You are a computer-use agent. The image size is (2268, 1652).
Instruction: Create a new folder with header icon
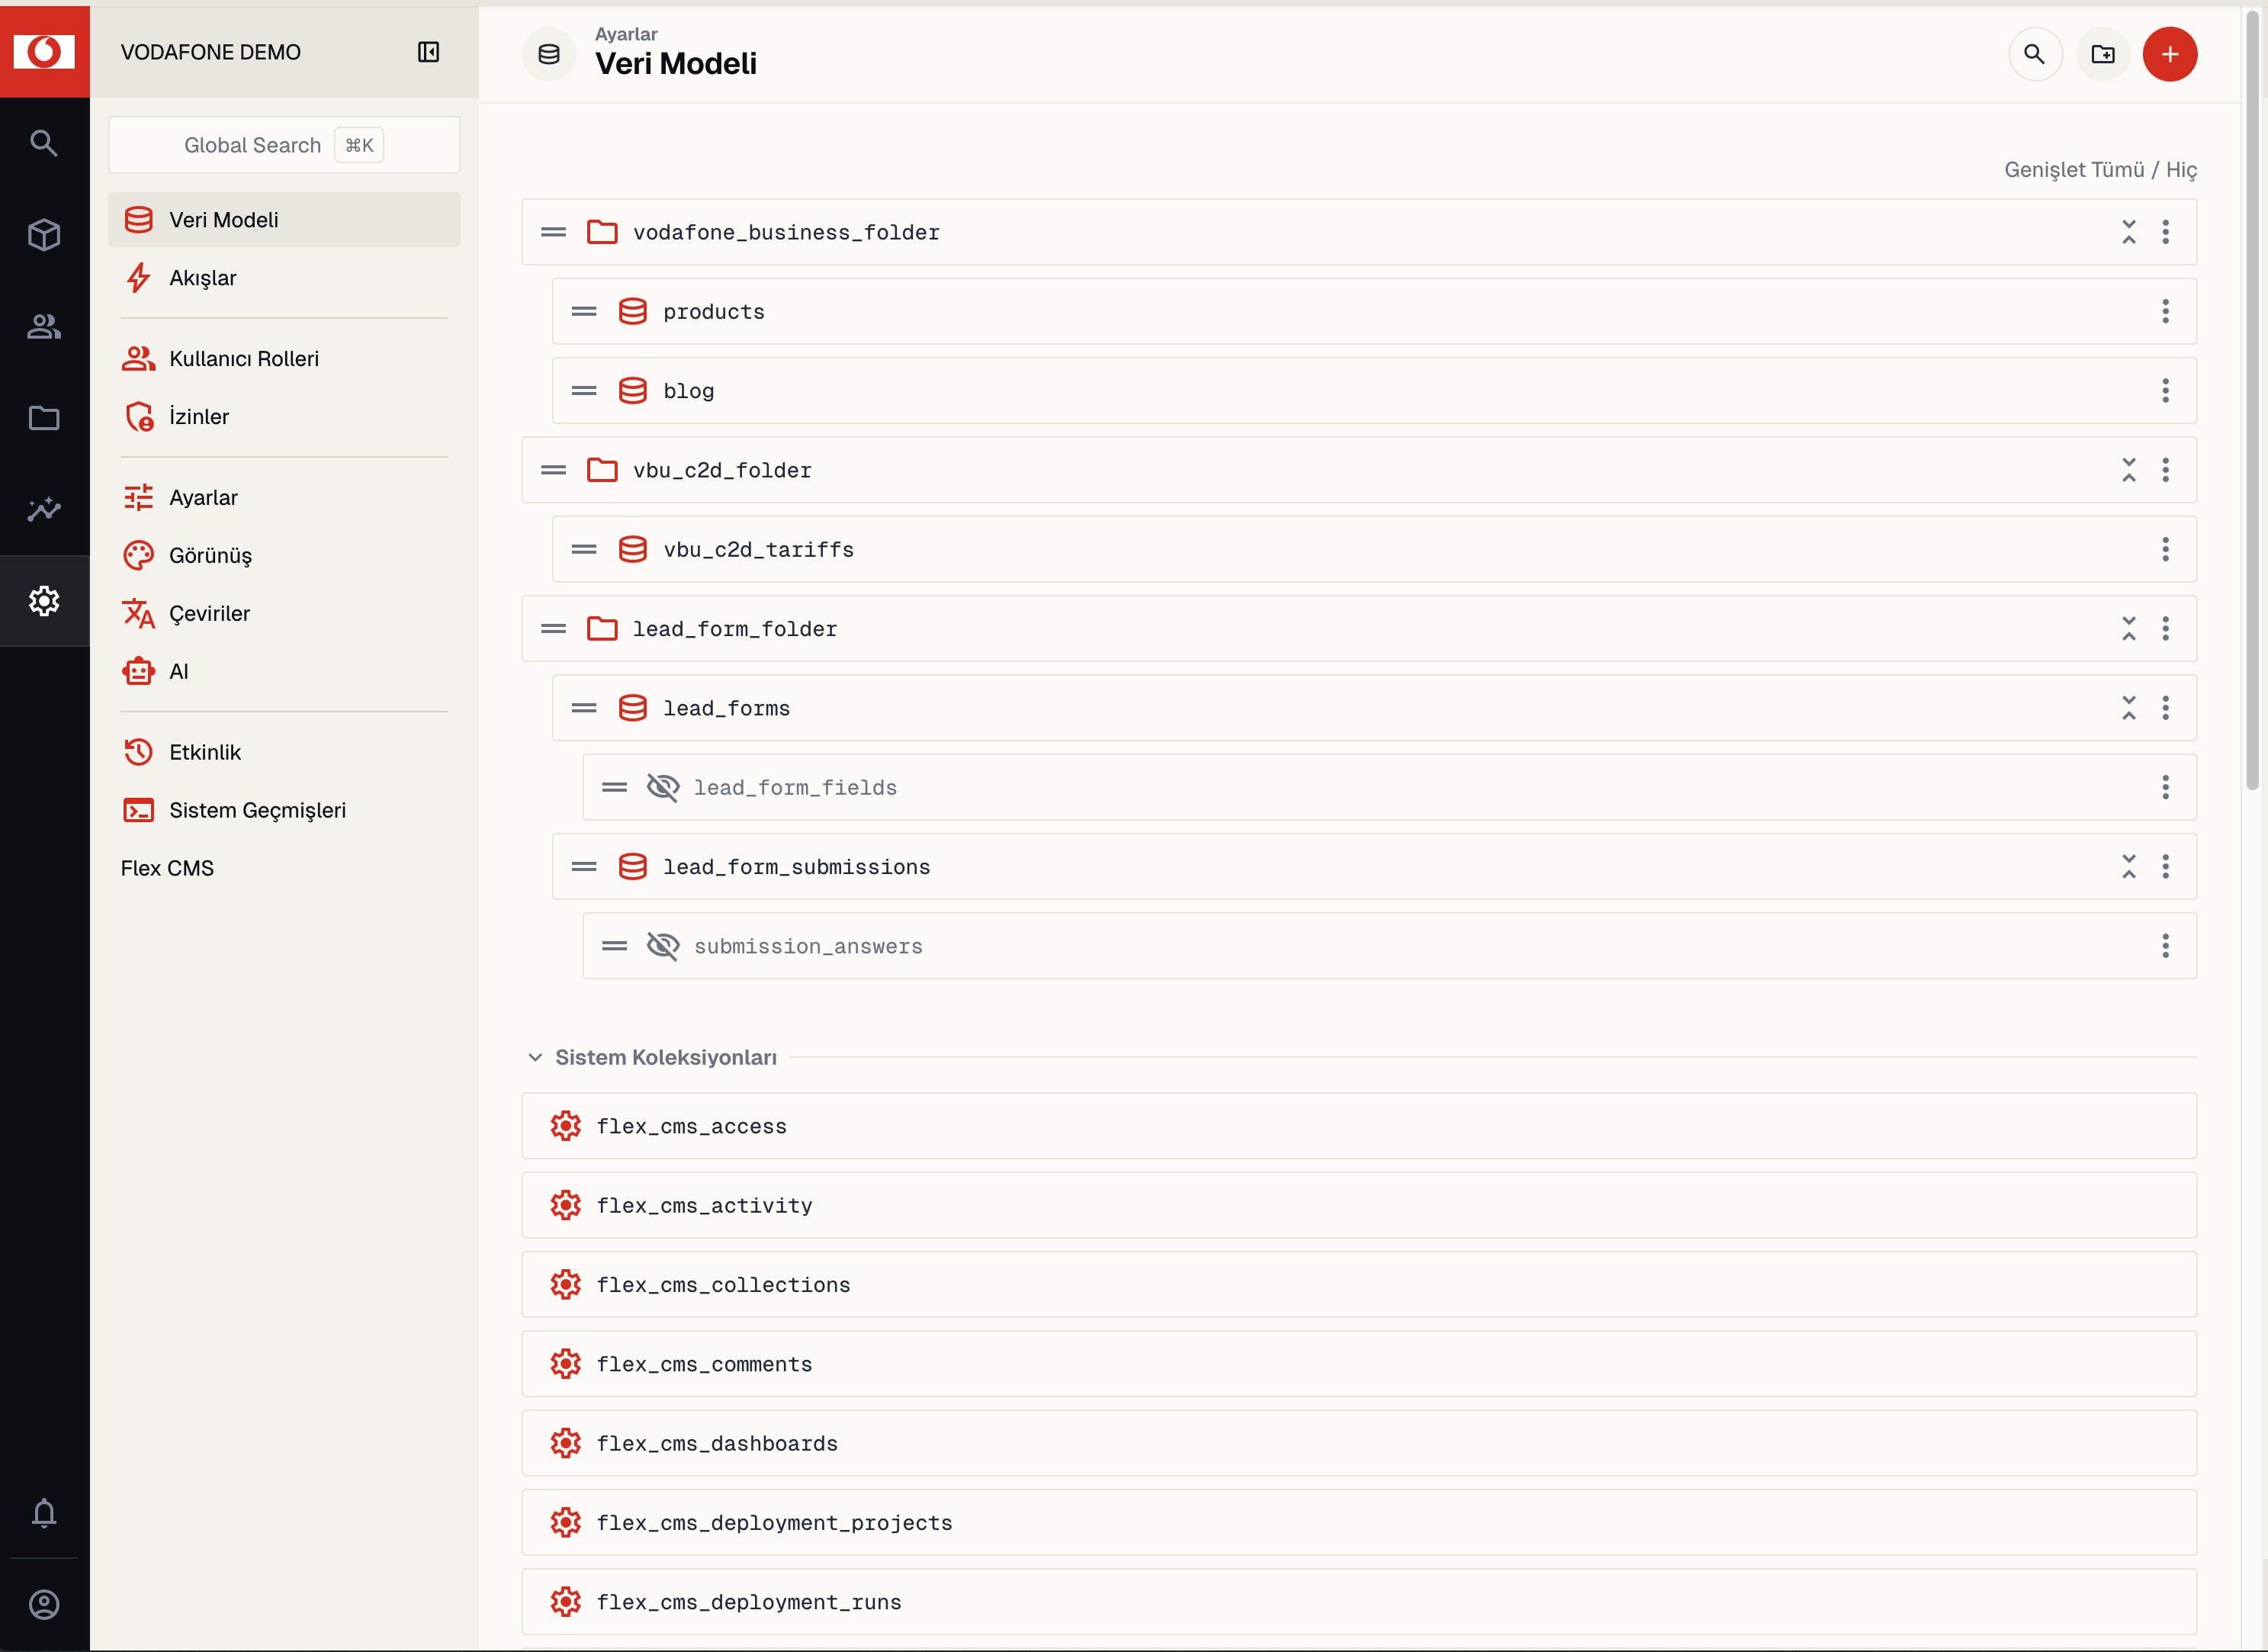coord(2103,54)
